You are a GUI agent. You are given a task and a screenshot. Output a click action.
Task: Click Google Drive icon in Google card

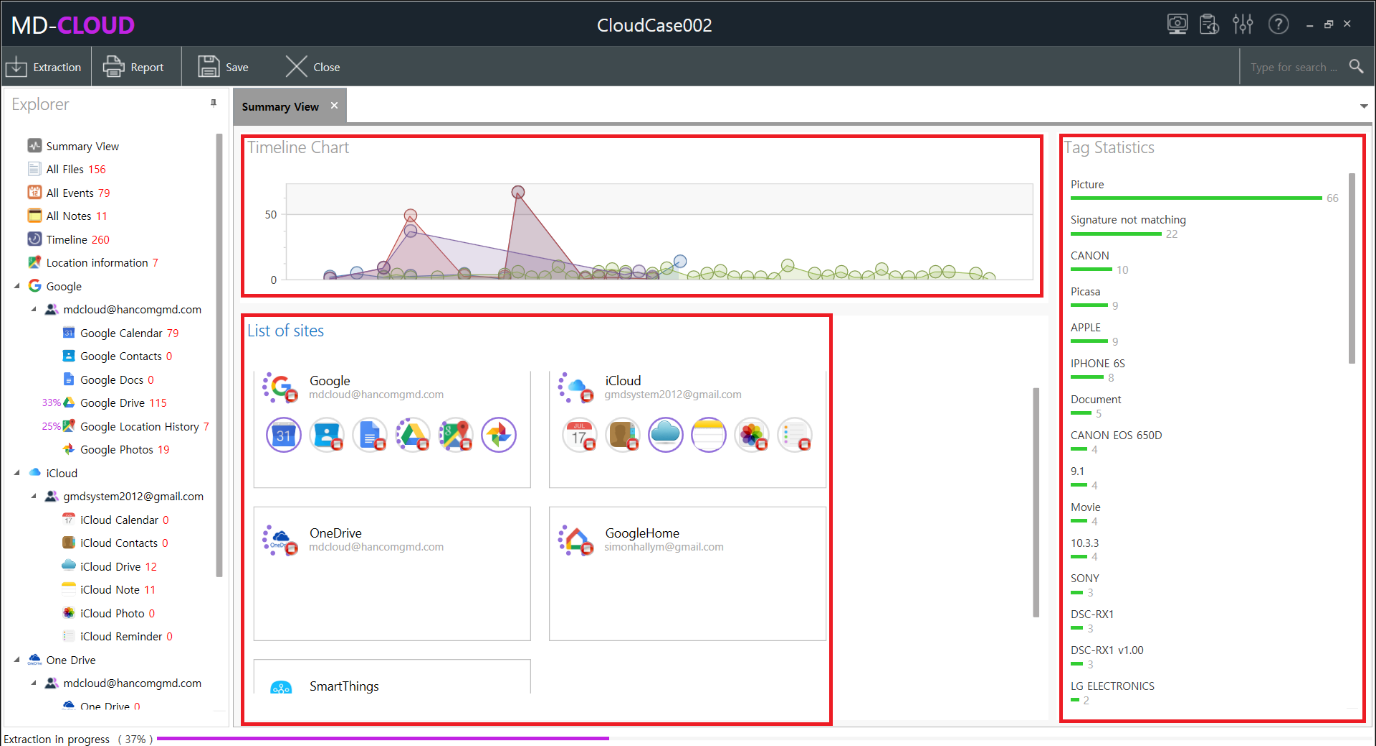tap(413, 435)
